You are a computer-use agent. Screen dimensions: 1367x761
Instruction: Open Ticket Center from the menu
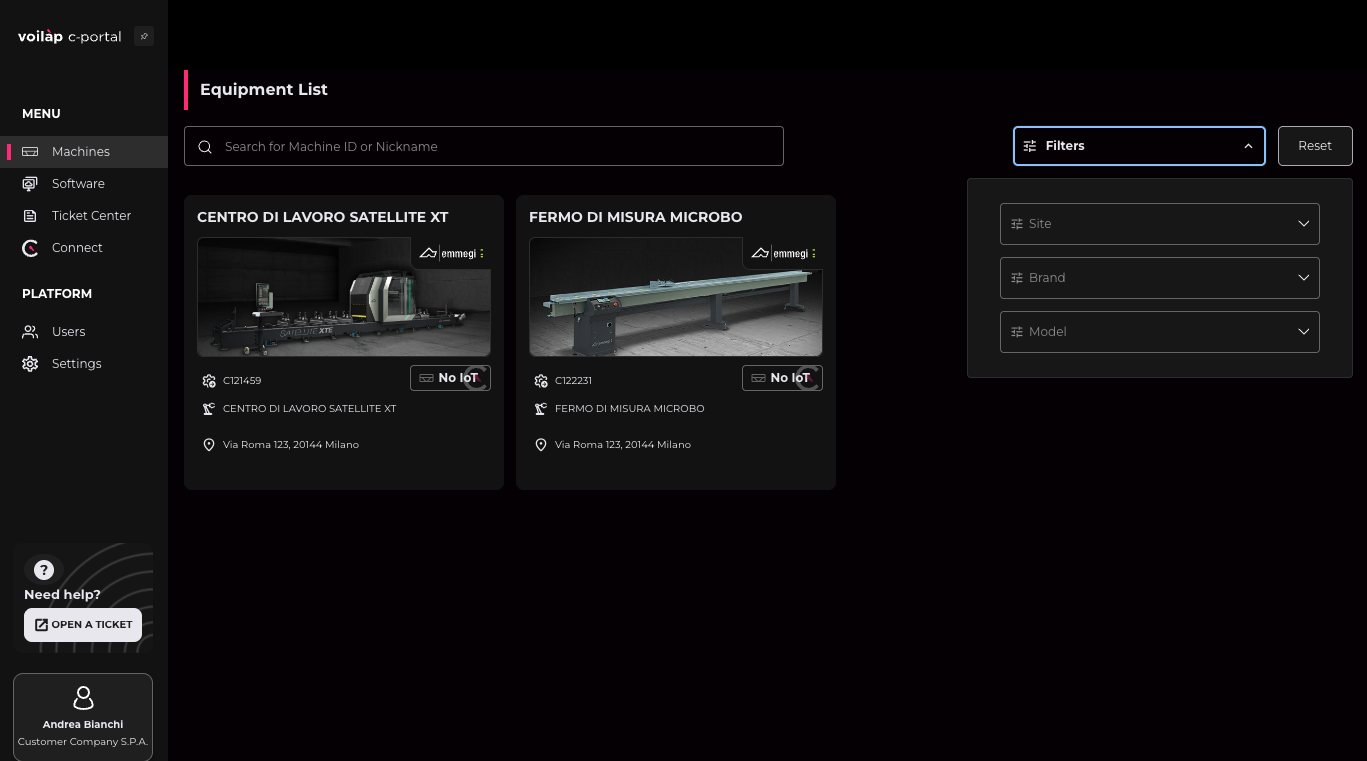pyautogui.click(x=84, y=216)
